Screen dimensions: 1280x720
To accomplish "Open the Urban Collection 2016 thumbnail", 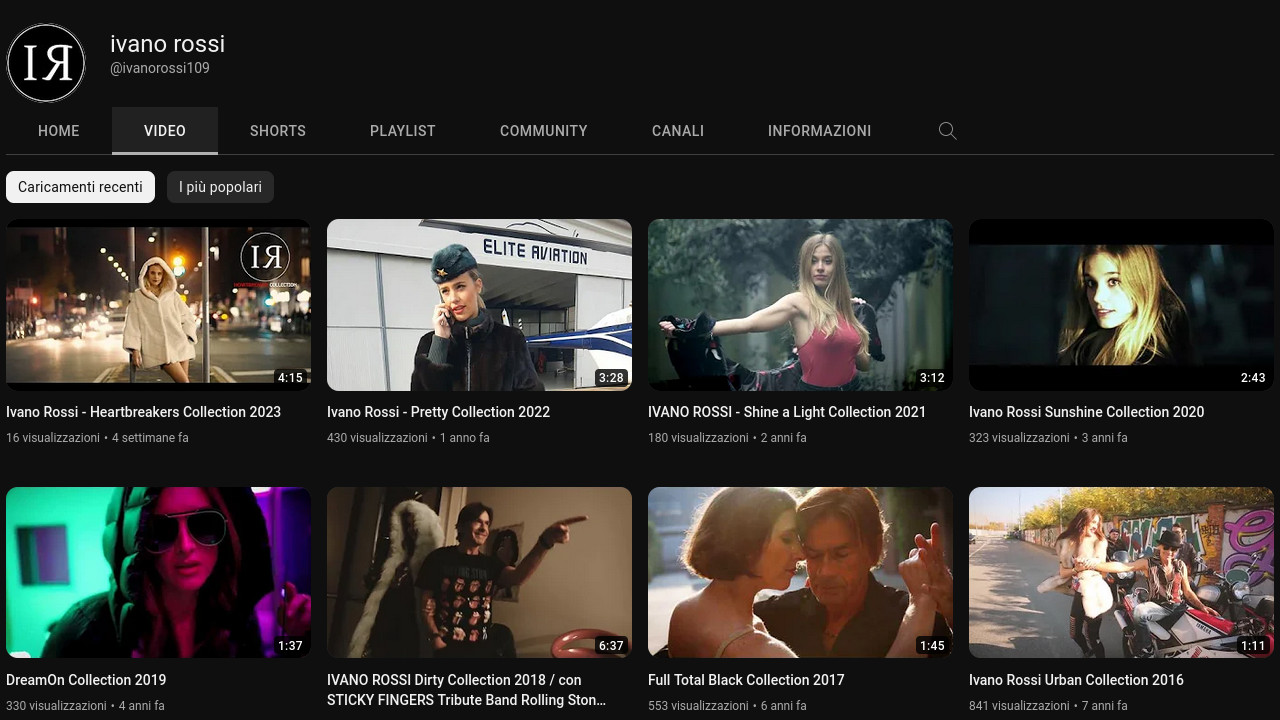I will point(1121,573).
